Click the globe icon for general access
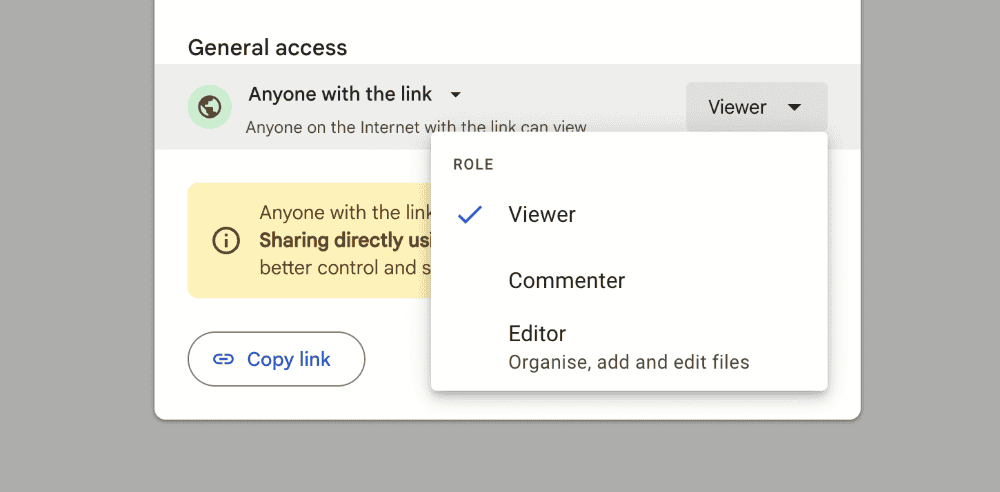This screenshot has width=1000, height=492. coord(210,106)
